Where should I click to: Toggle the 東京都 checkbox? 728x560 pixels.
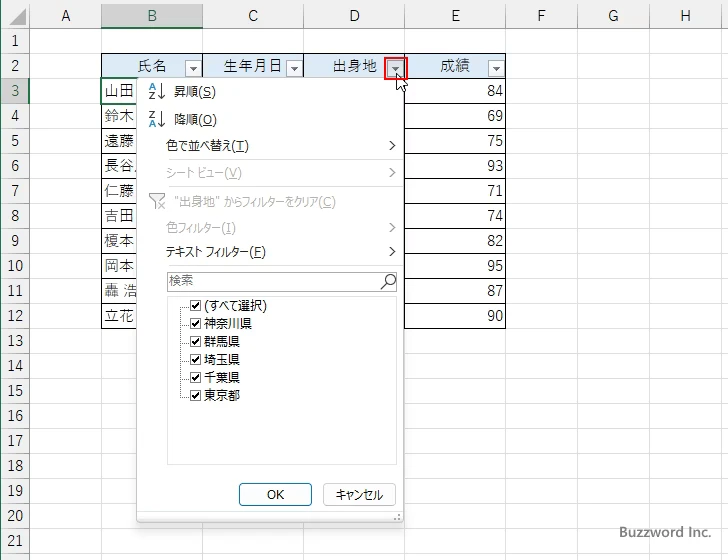click(x=196, y=395)
